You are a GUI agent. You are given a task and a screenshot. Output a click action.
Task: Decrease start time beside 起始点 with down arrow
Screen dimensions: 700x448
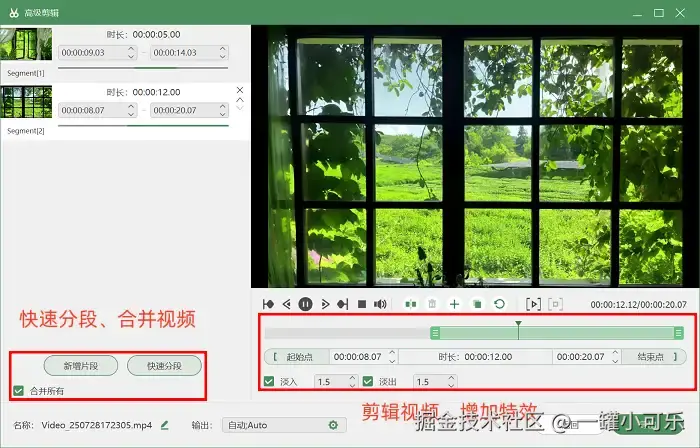[x=392, y=361]
